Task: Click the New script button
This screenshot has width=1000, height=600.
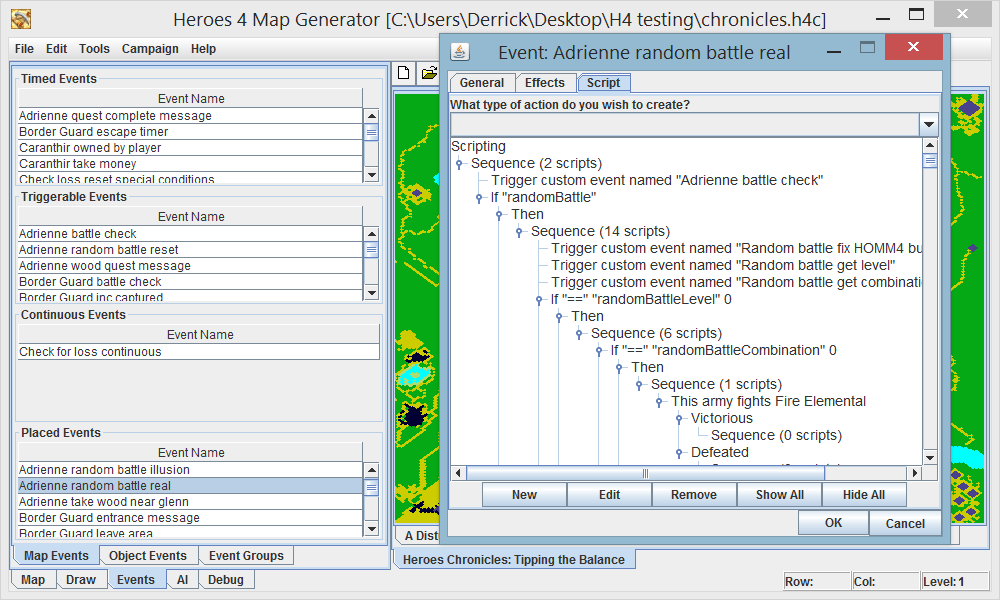Action: [x=524, y=495]
